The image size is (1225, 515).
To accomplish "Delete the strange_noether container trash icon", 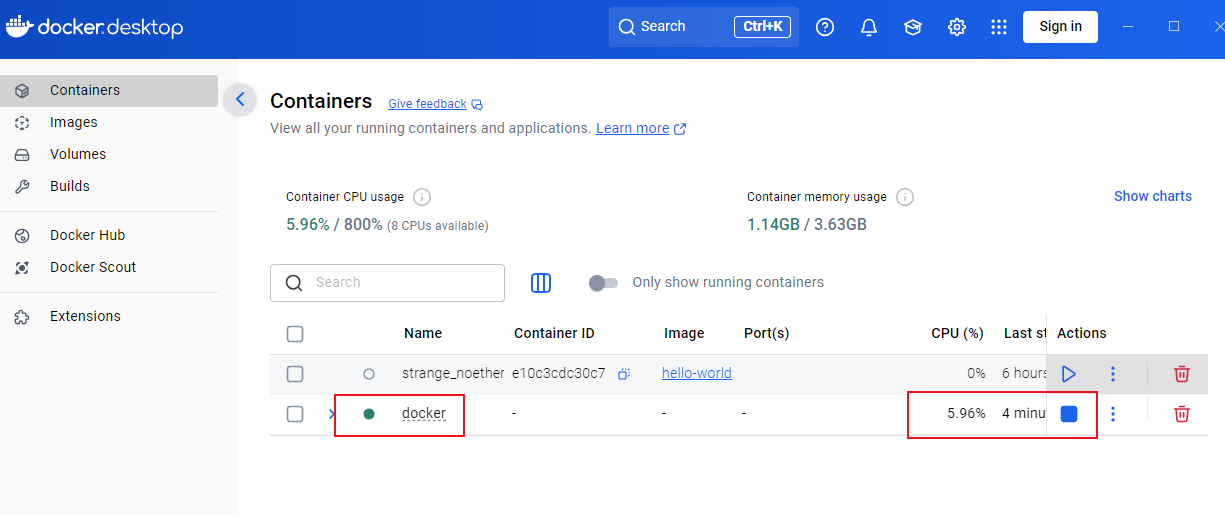I will [1182, 374].
